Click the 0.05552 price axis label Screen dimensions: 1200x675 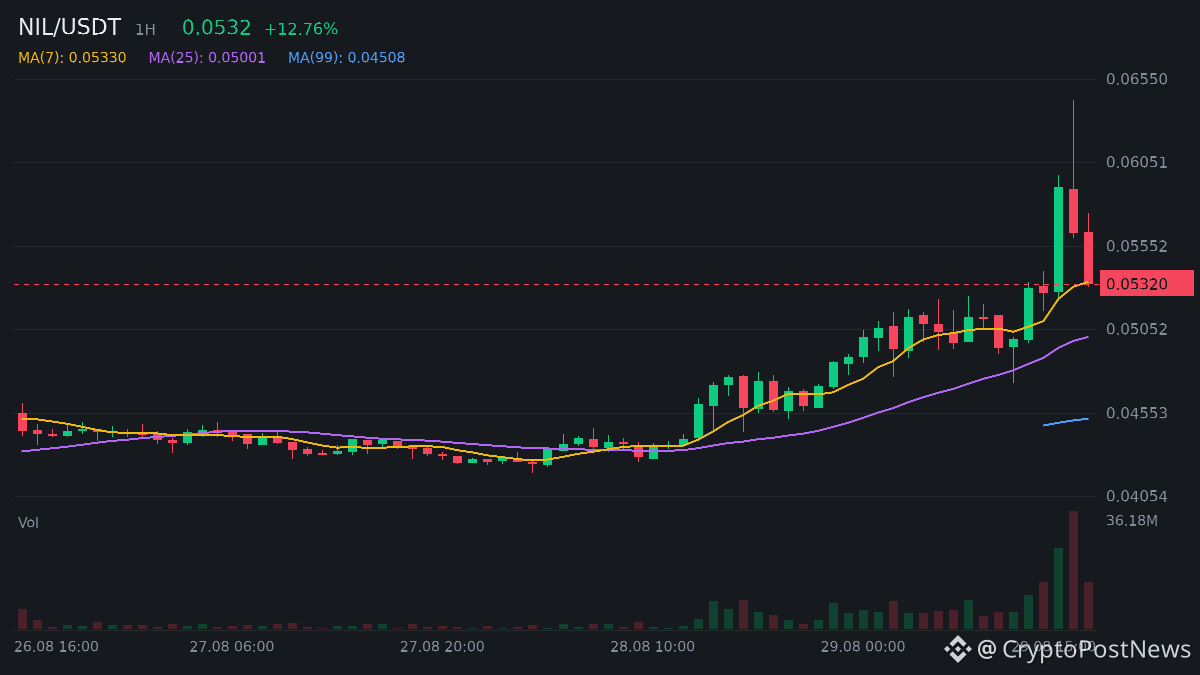(1137, 246)
